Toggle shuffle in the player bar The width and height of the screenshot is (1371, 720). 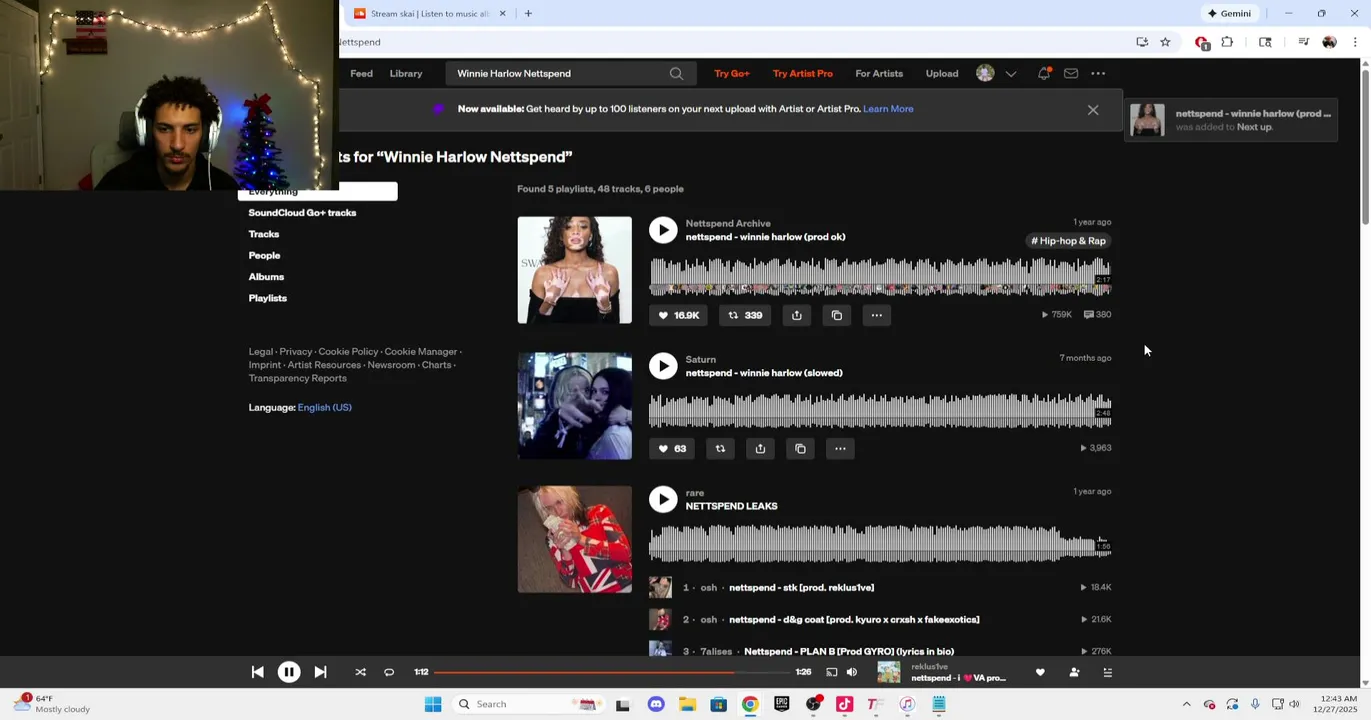coord(360,673)
